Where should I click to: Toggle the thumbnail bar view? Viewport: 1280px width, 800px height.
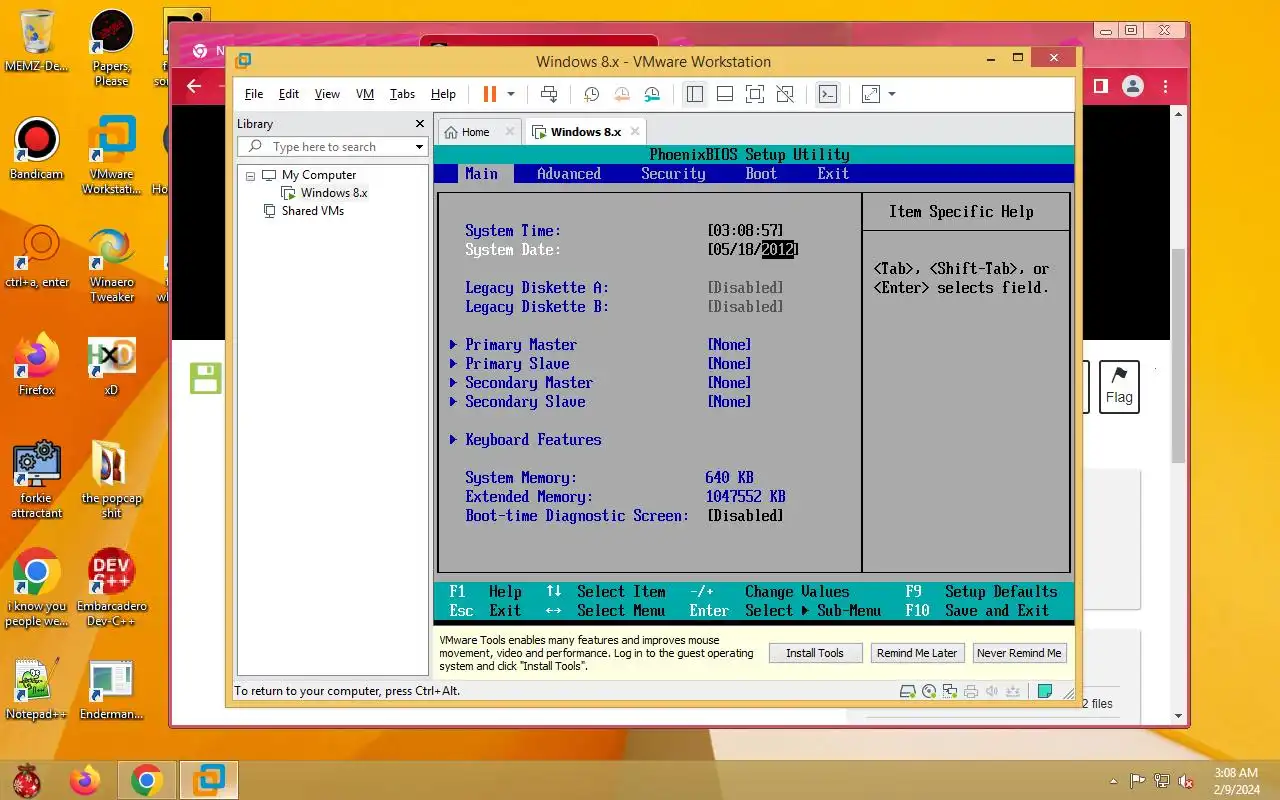(x=725, y=94)
